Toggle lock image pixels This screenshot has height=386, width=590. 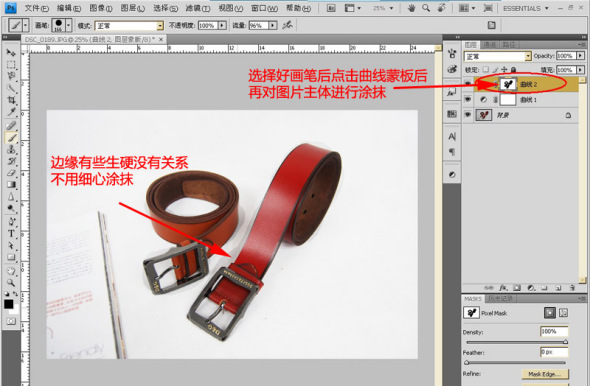pos(495,70)
